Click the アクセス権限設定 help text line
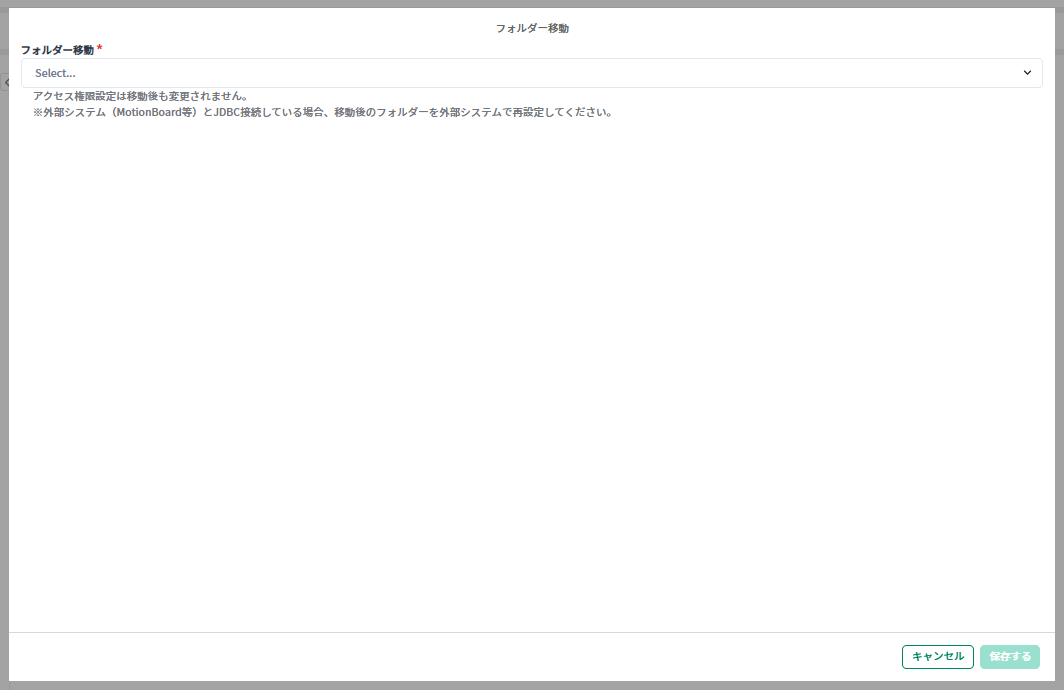This screenshot has width=1064, height=690. [x=140, y=96]
